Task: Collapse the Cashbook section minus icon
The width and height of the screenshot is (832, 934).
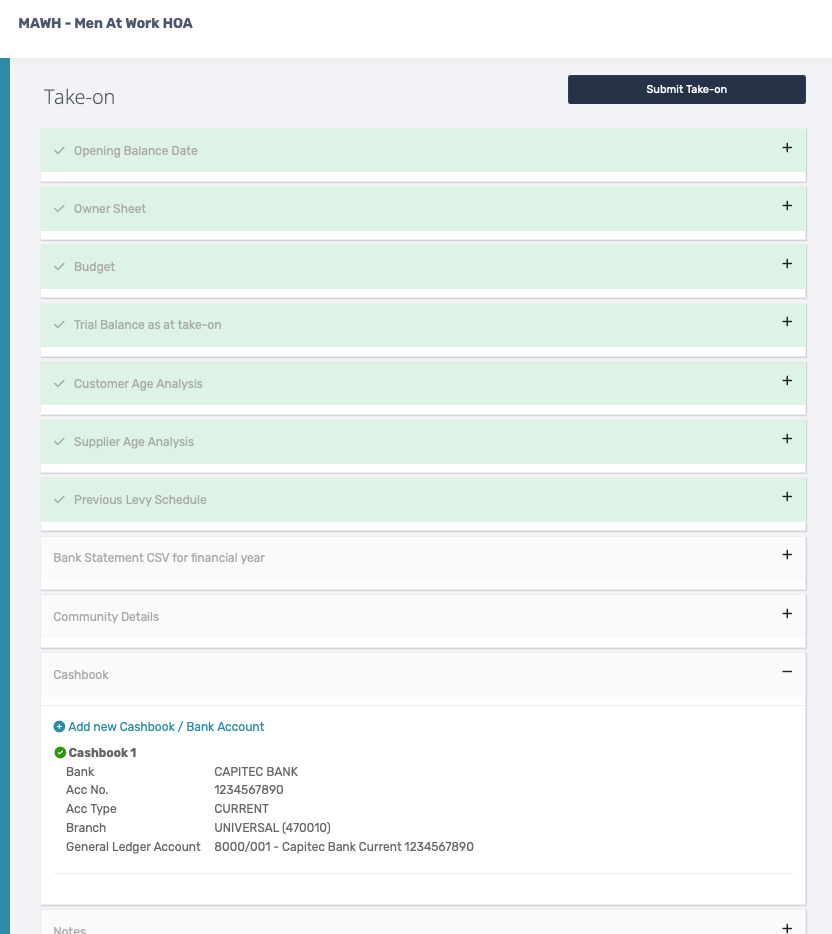Action: (x=787, y=671)
